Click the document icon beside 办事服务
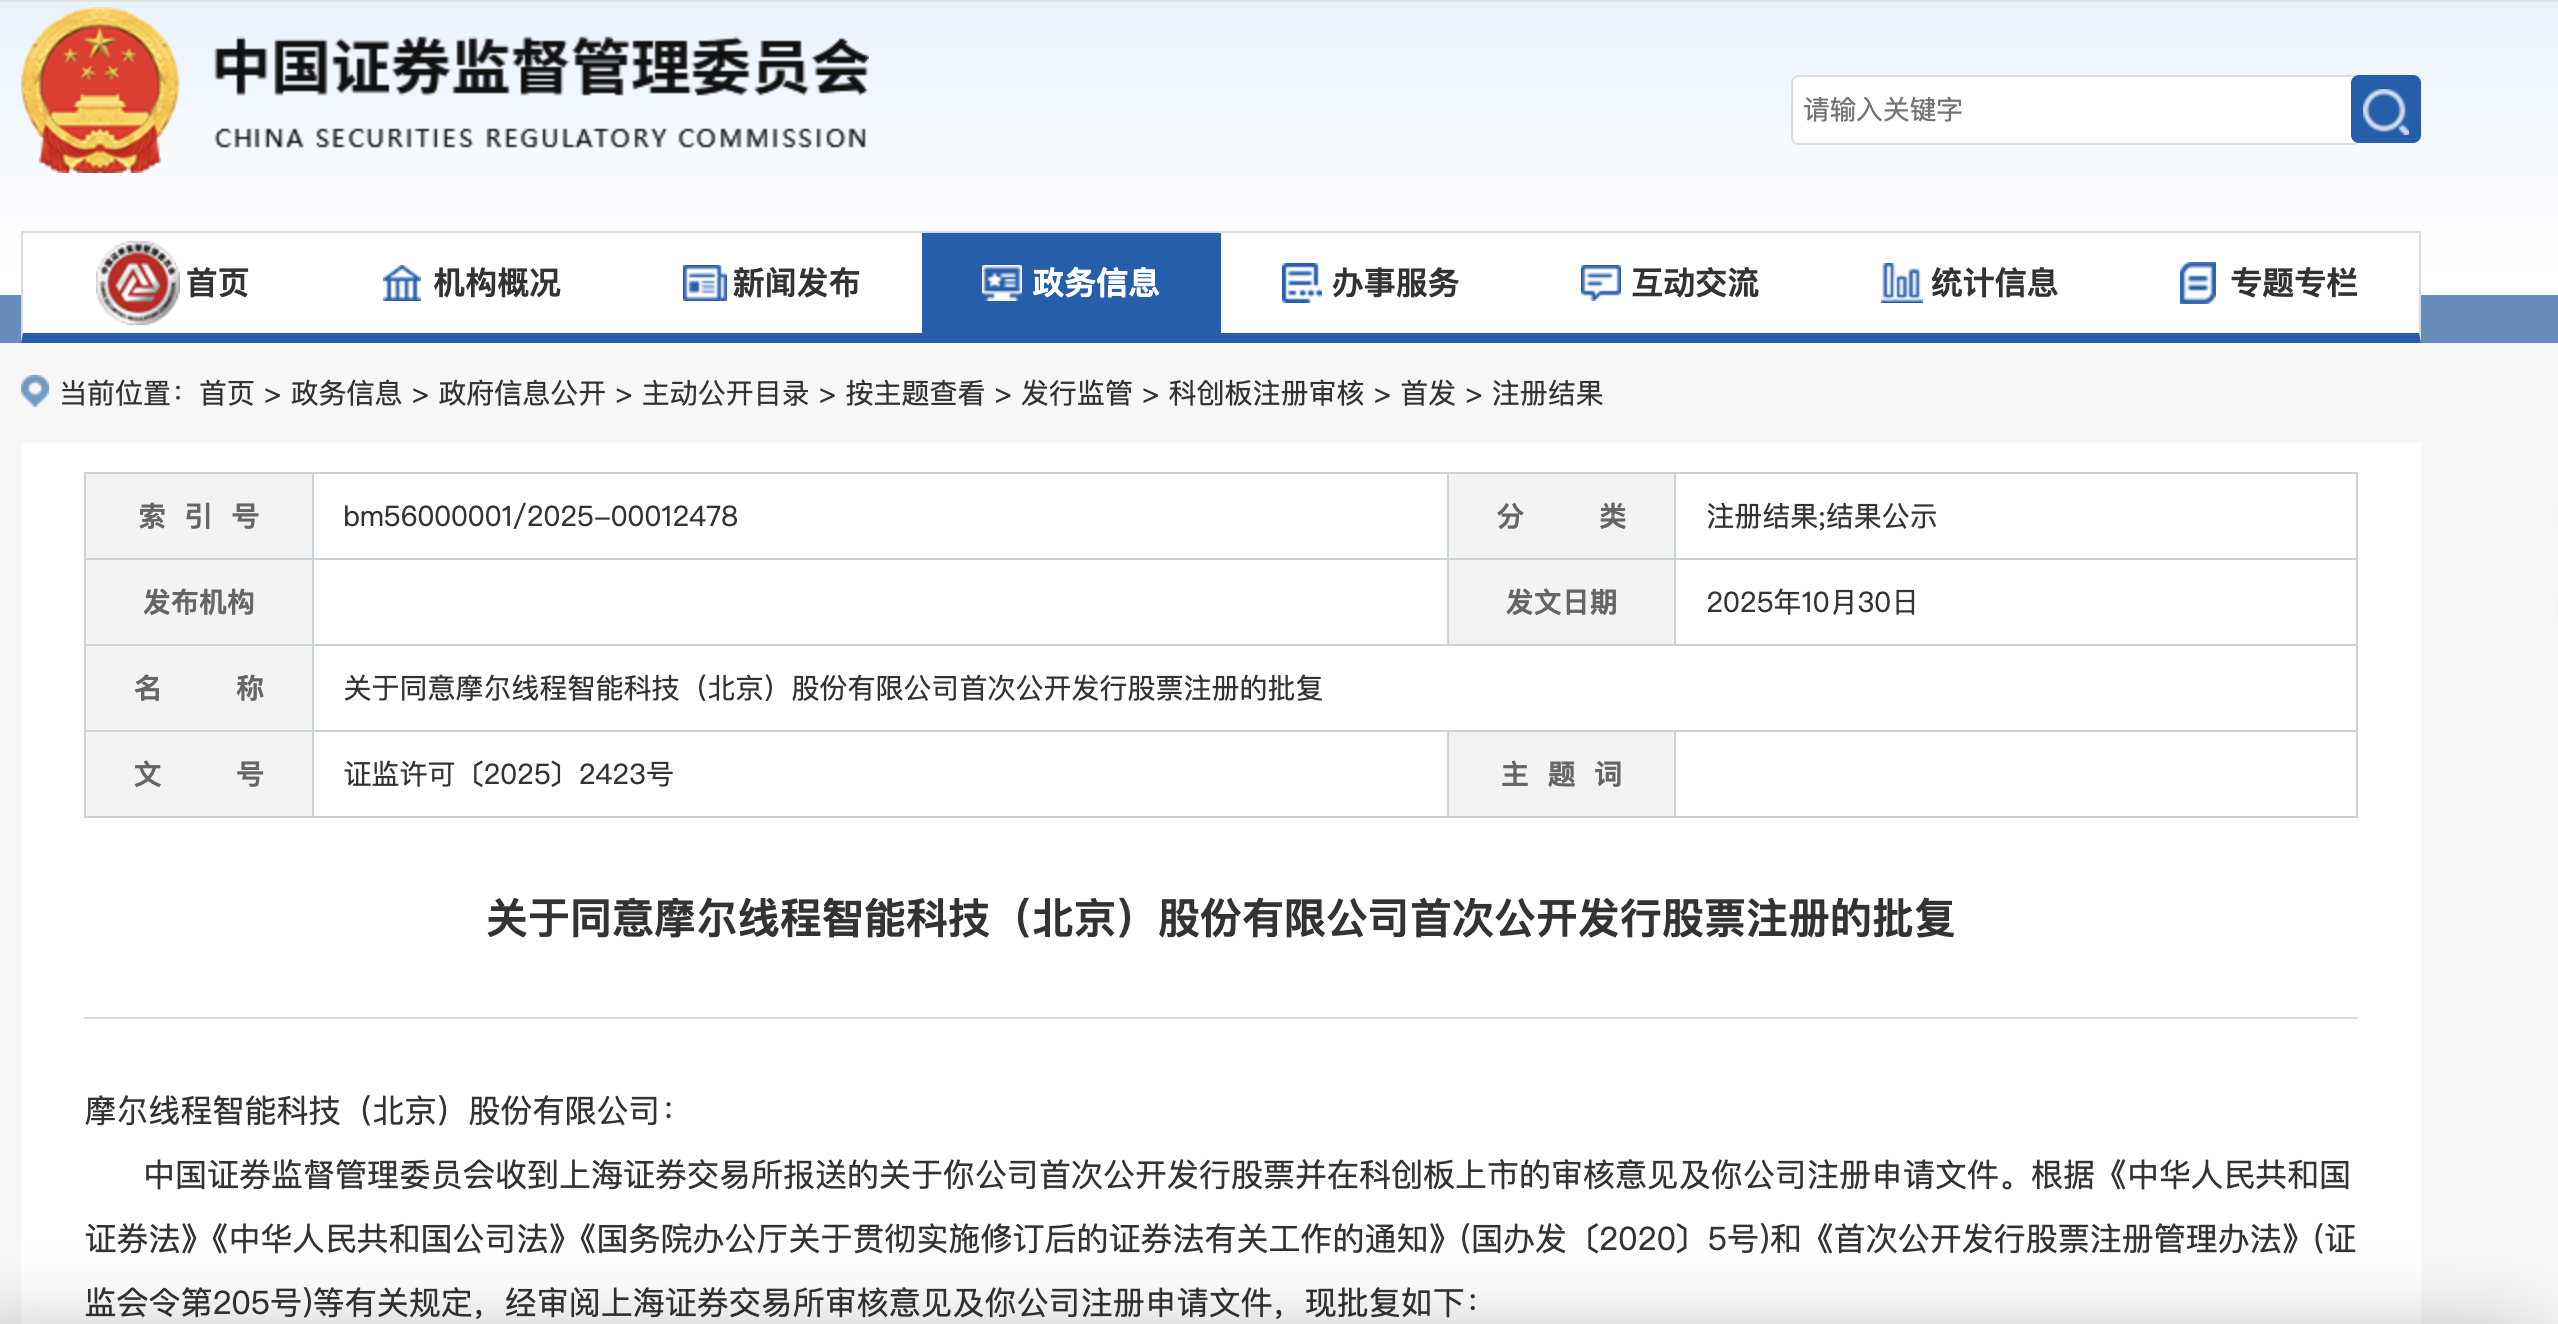2558x1324 pixels. click(1300, 283)
